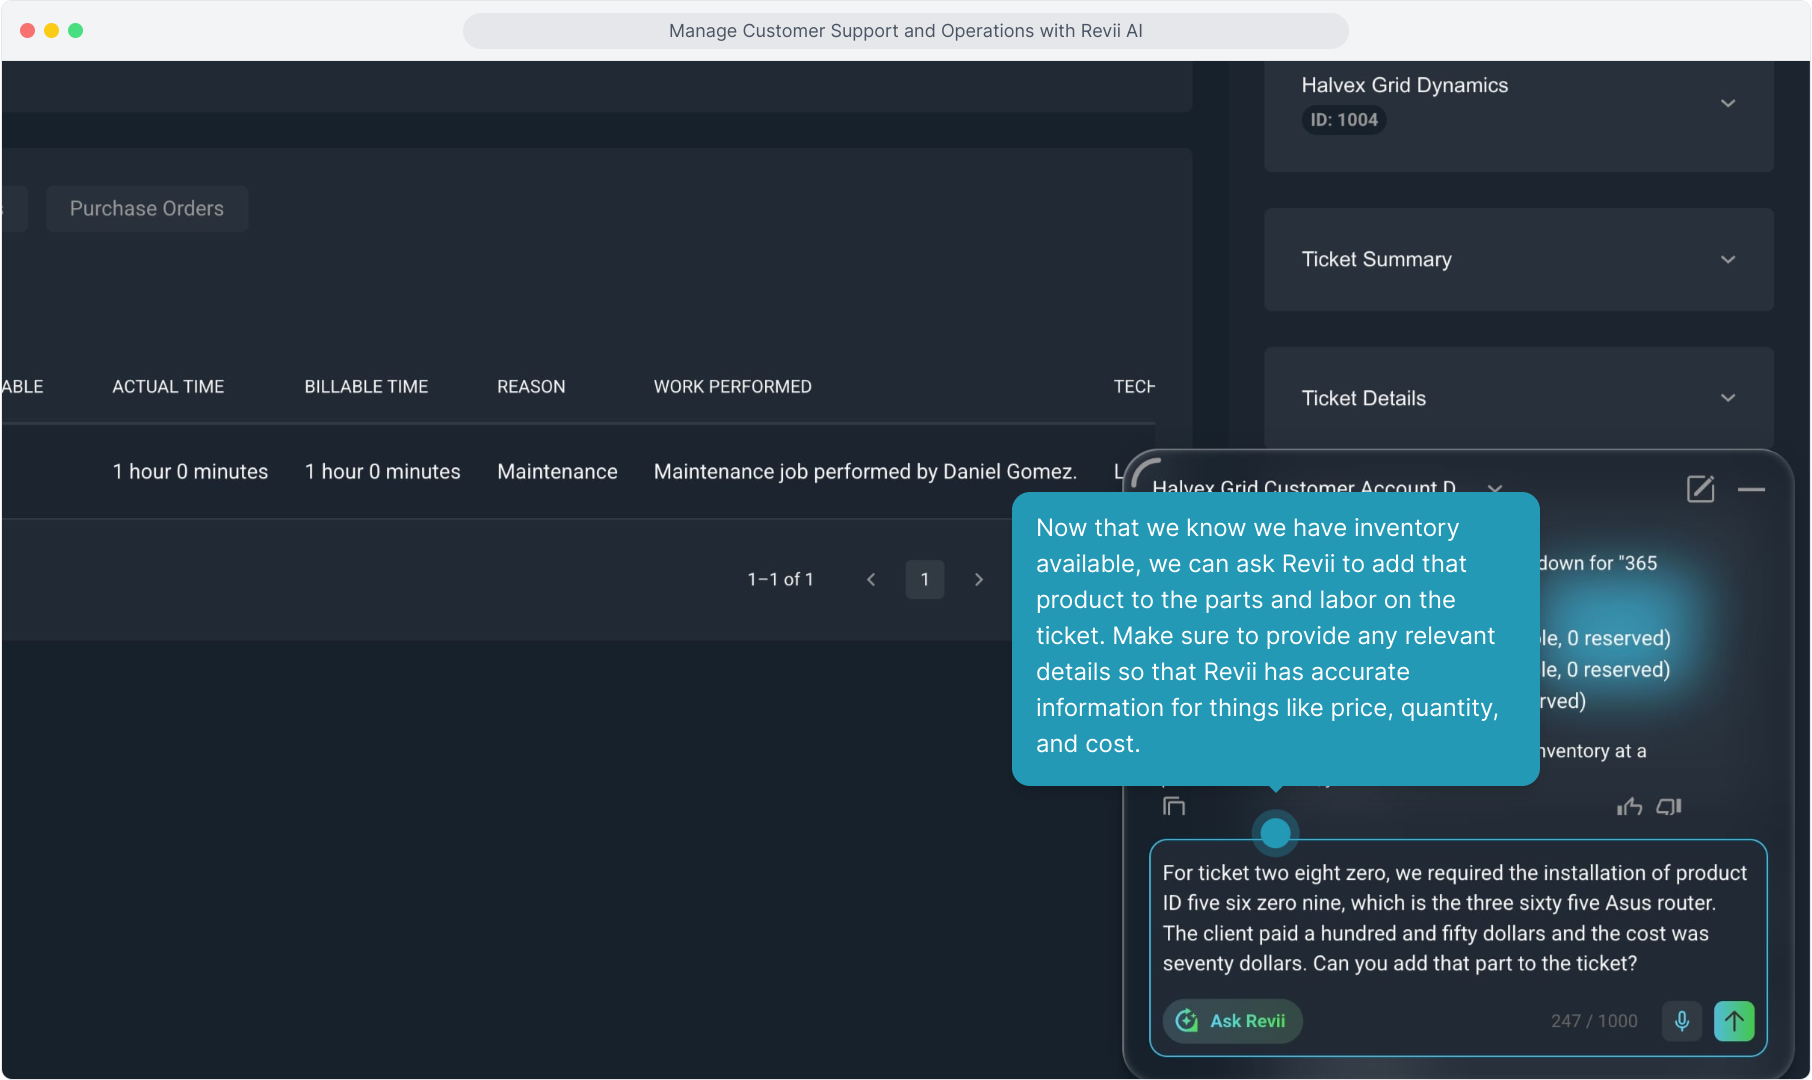Click the Ask Revii sparkle button
Screen dimensions: 1812x1080
tap(1232, 1021)
